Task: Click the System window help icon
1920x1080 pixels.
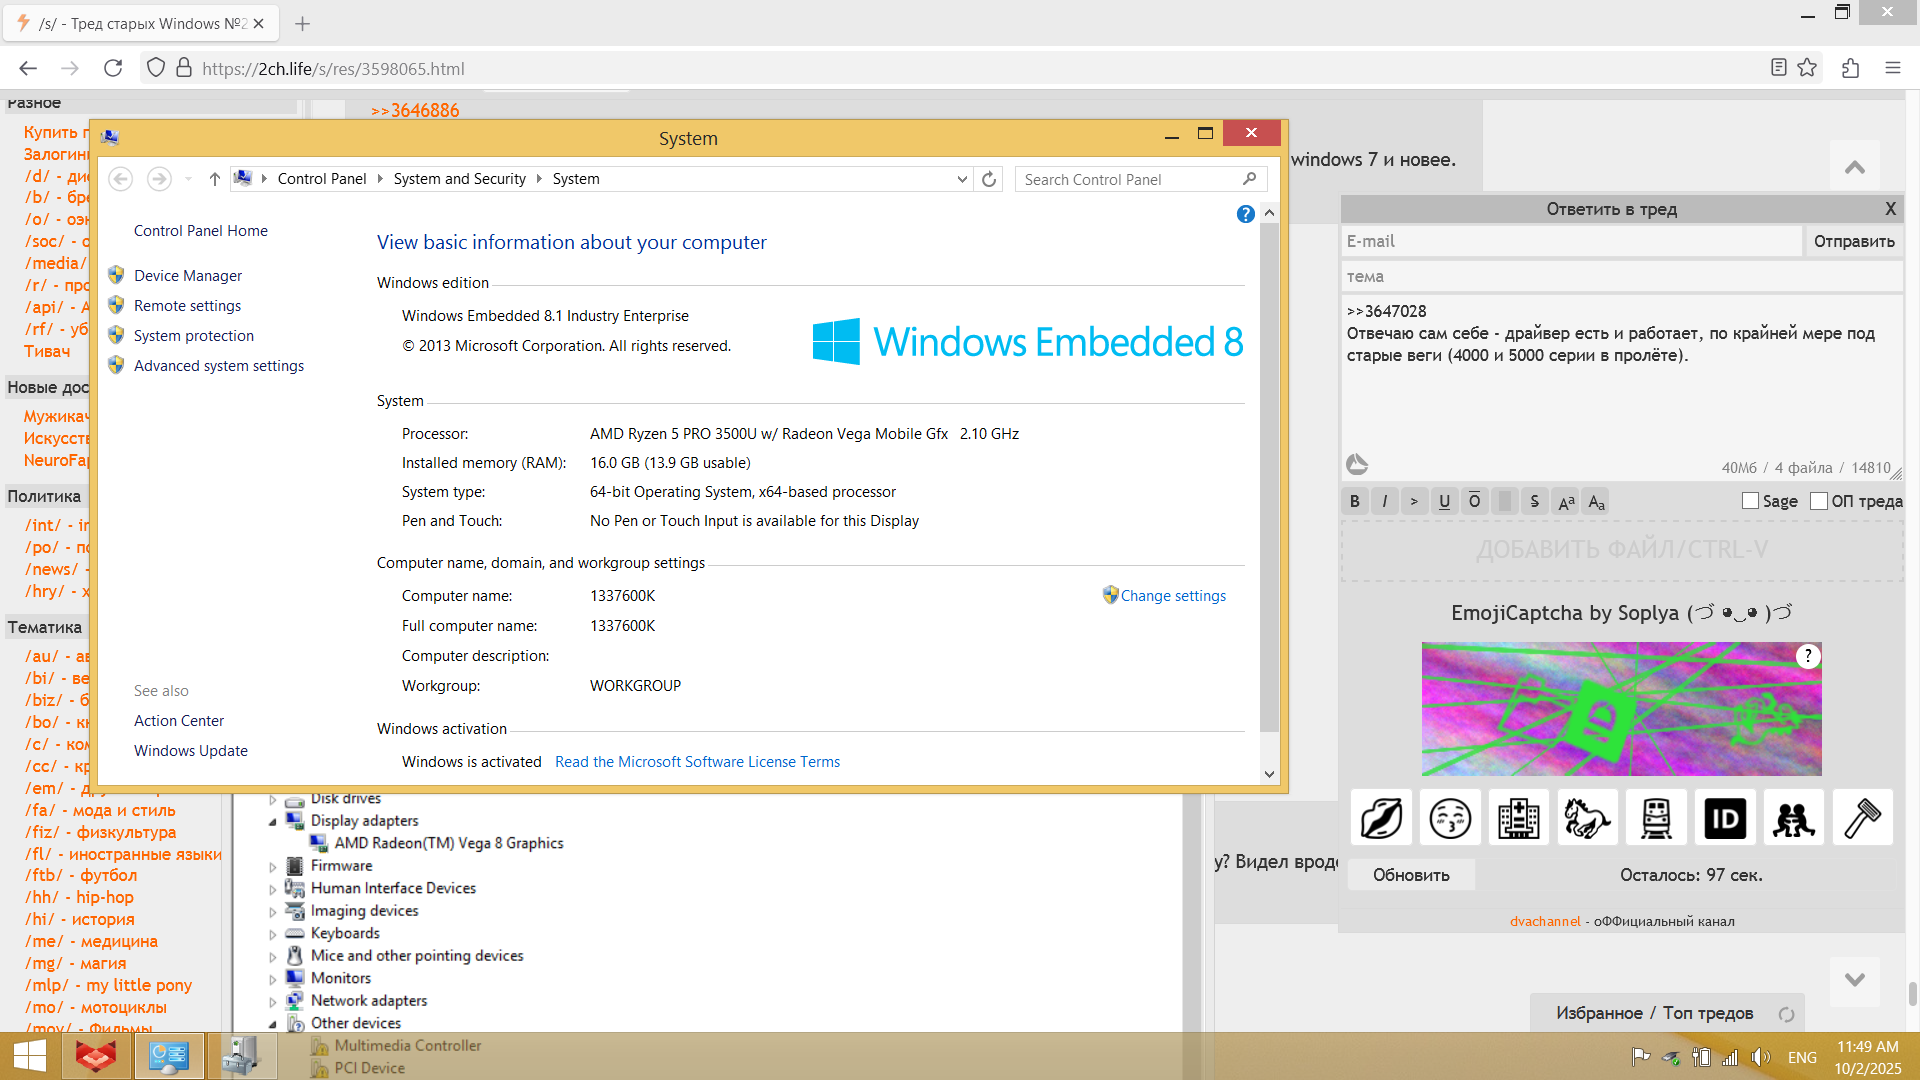Action: tap(1245, 214)
